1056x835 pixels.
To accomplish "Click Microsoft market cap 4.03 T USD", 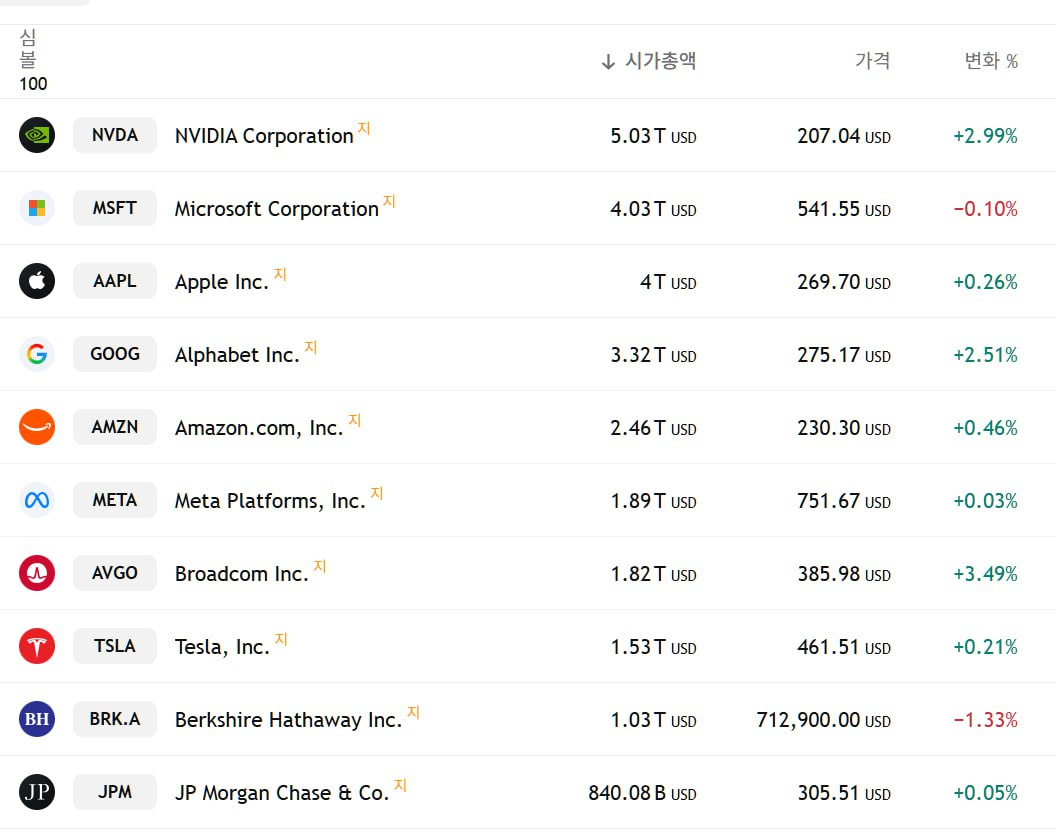I will click(x=653, y=209).
